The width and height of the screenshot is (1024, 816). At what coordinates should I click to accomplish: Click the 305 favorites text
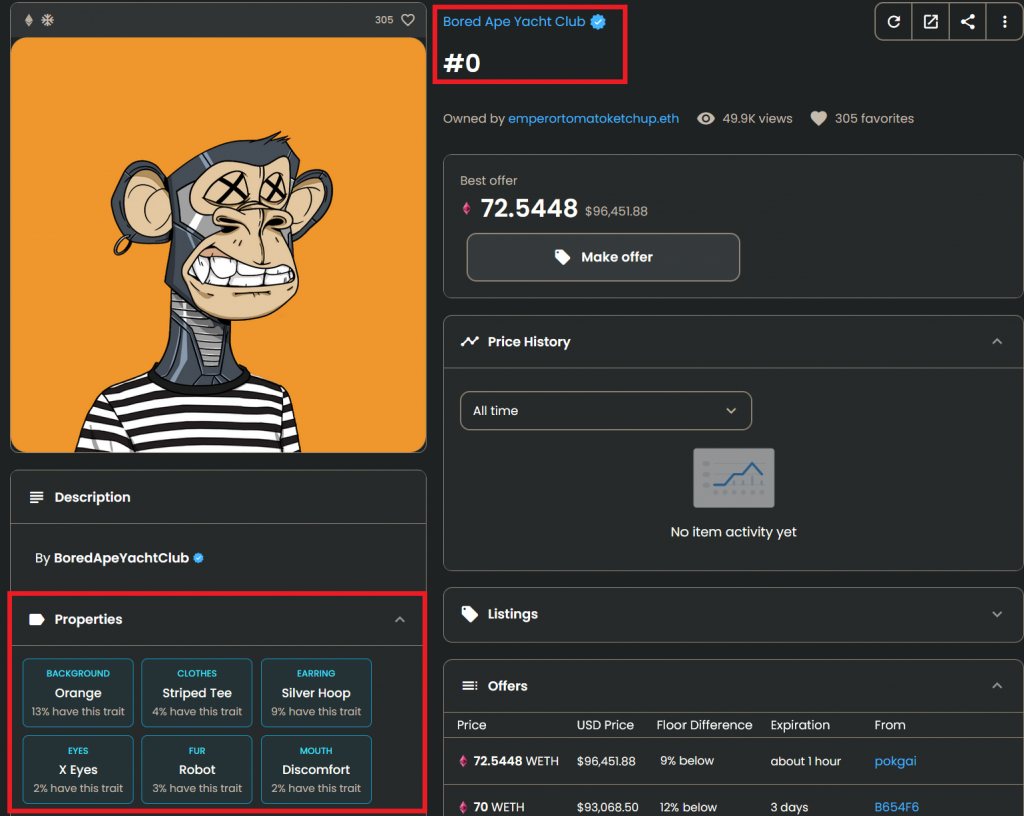874,118
